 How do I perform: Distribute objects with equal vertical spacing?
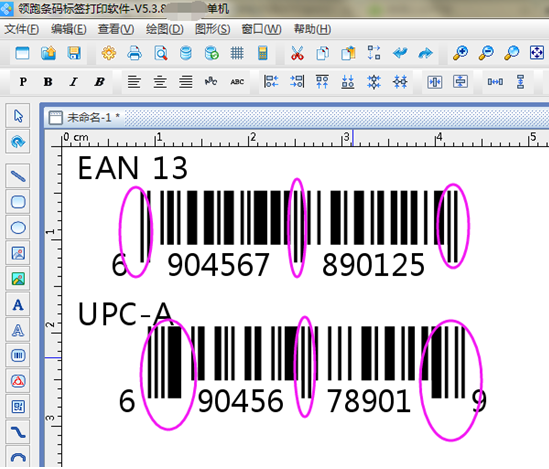point(521,82)
